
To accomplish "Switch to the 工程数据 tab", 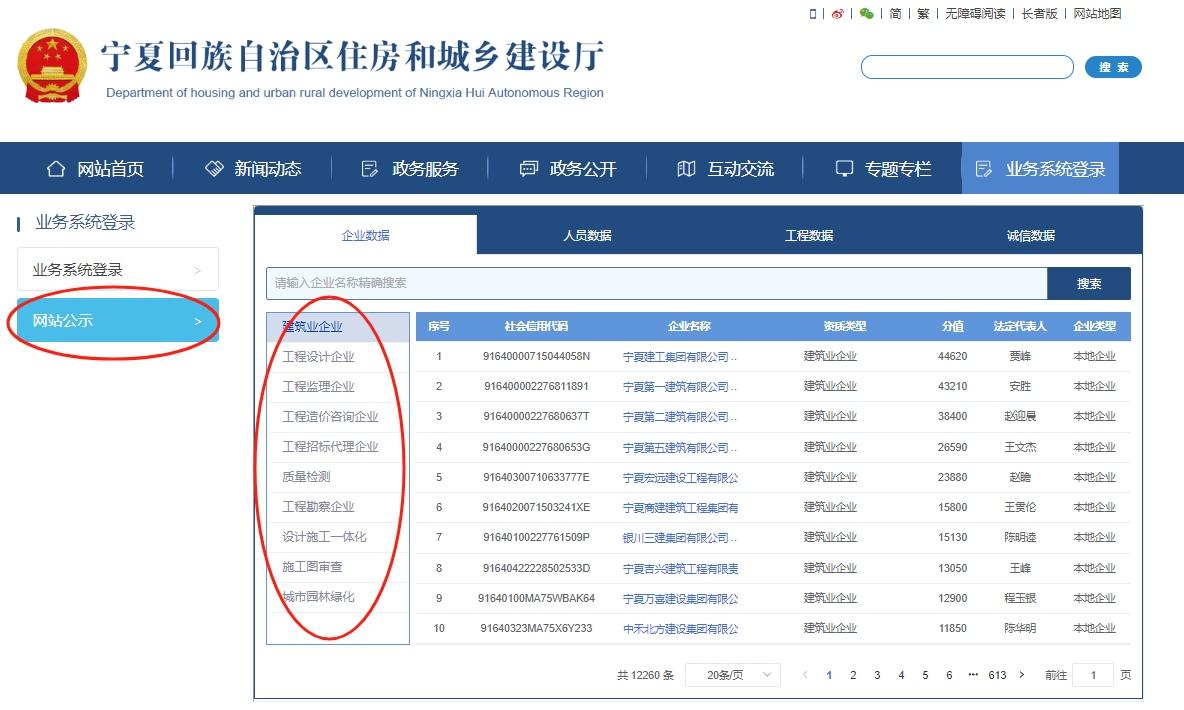I will 809,235.
